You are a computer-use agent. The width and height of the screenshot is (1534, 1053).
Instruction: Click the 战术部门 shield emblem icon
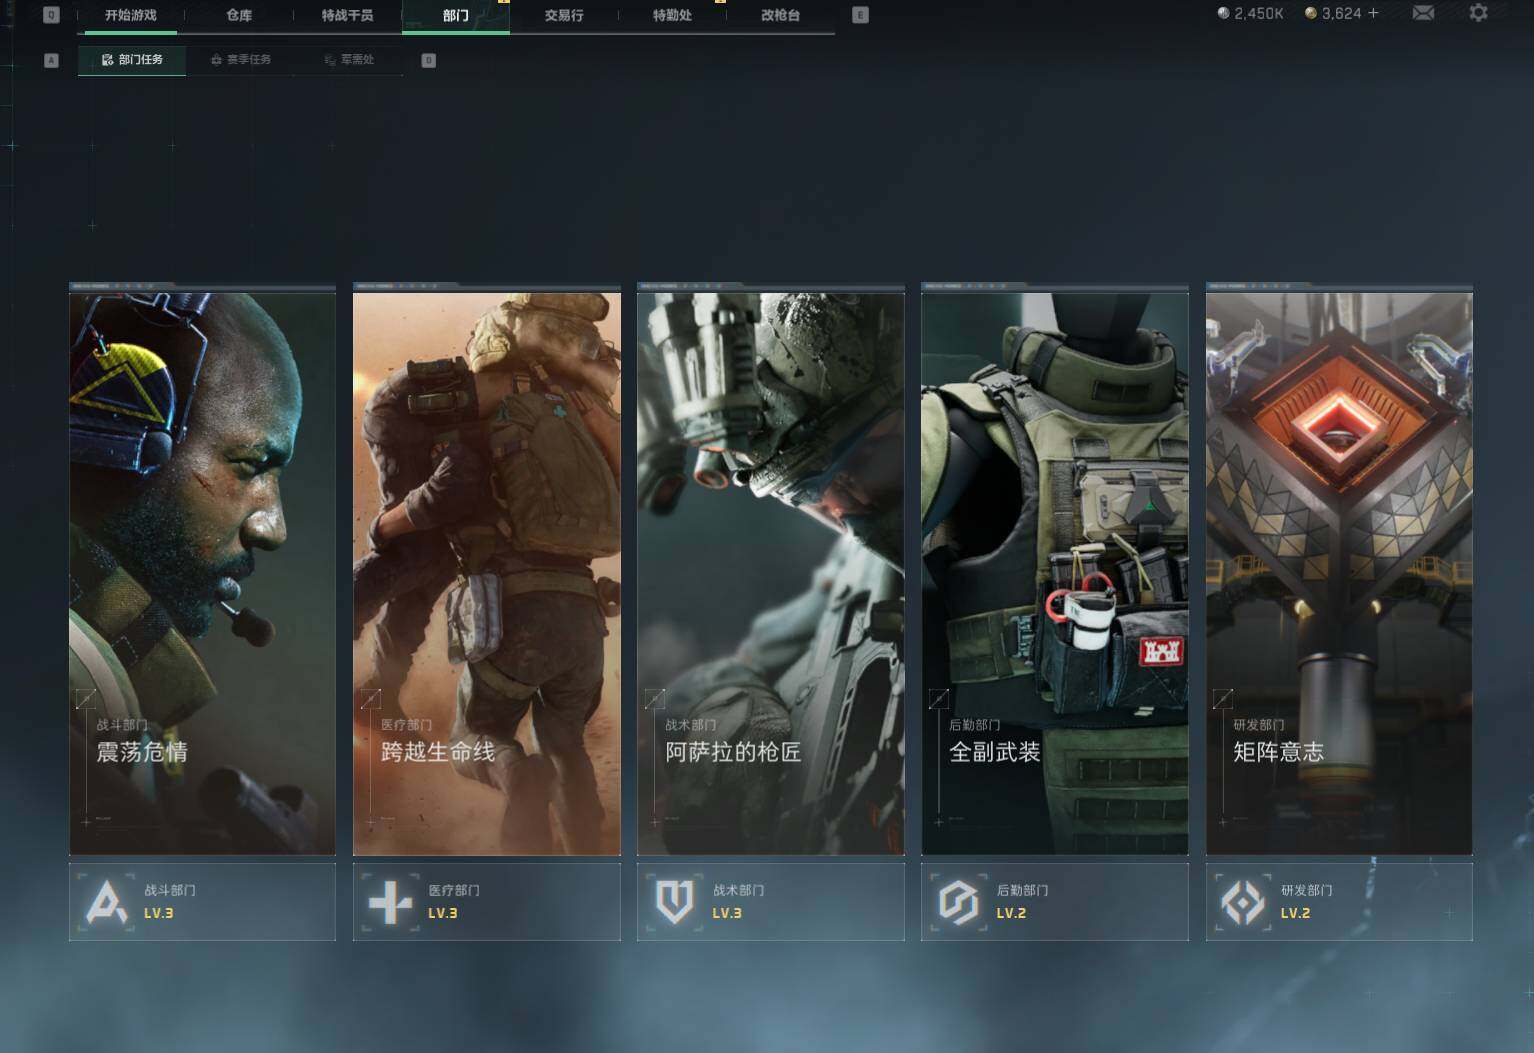tap(674, 902)
